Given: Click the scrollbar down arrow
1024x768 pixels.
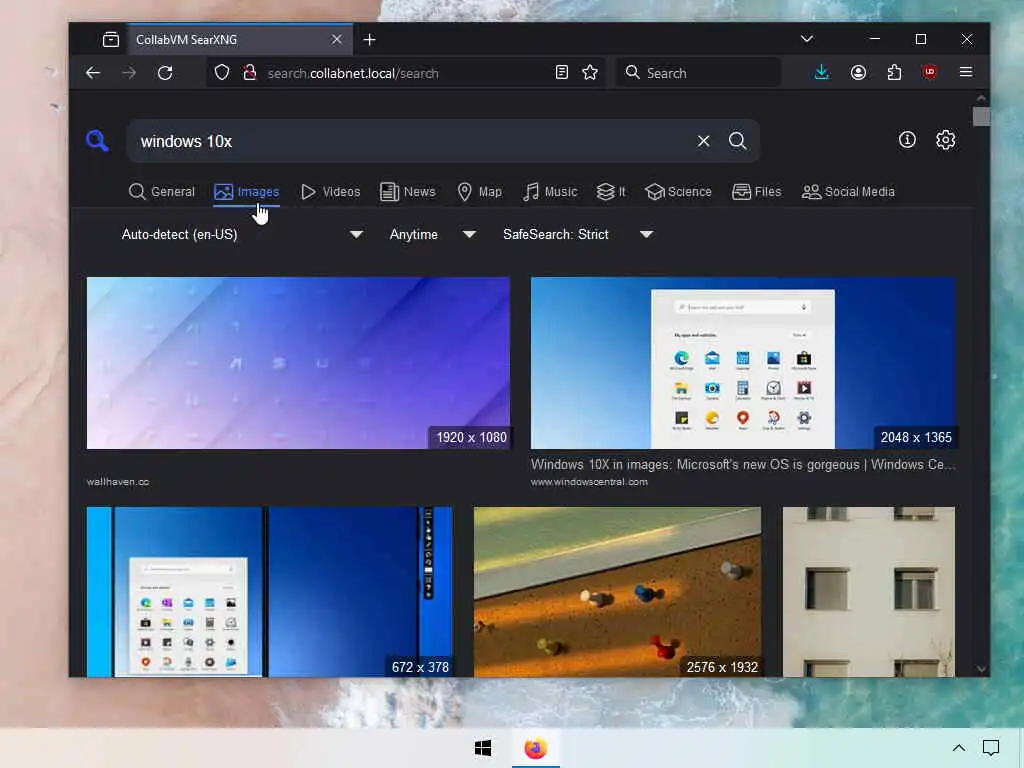Looking at the screenshot, I should click(981, 669).
